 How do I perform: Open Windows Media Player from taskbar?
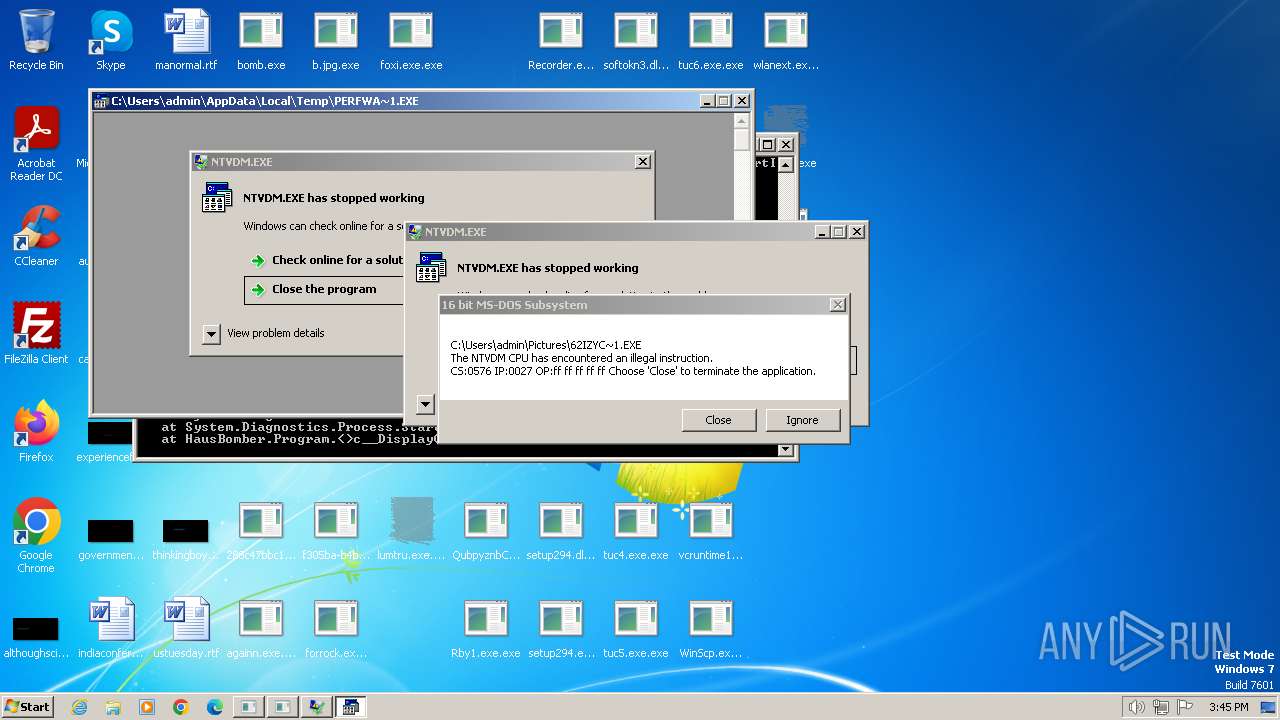pos(147,707)
